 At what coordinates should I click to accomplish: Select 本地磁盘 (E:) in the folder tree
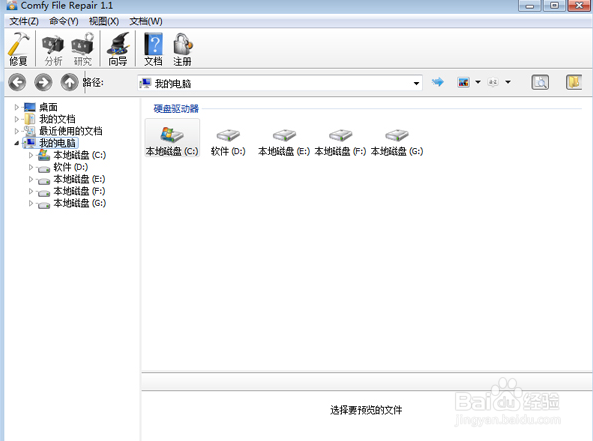[x=79, y=179]
